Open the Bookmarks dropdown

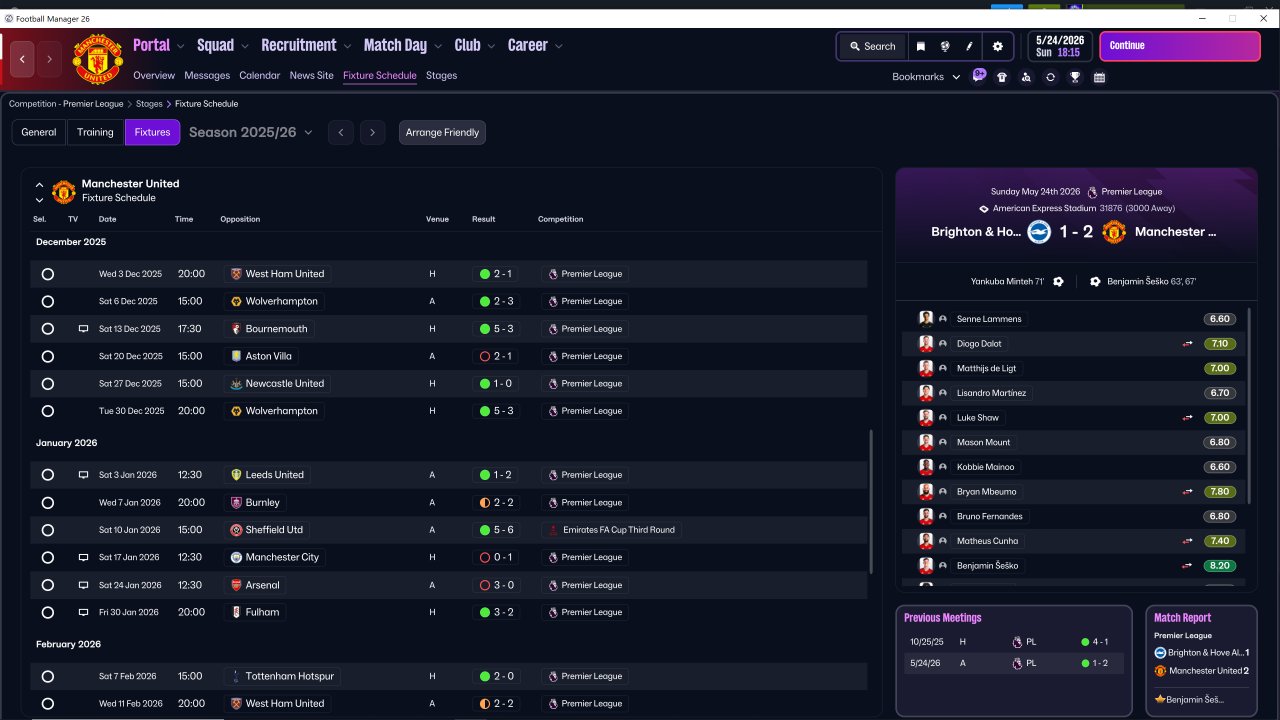pos(926,77)
